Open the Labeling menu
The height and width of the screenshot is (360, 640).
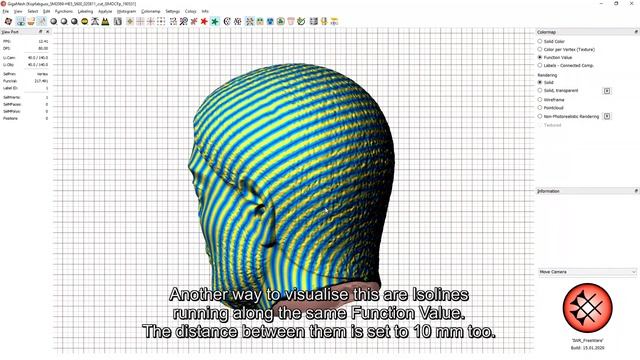click(85, 11)
